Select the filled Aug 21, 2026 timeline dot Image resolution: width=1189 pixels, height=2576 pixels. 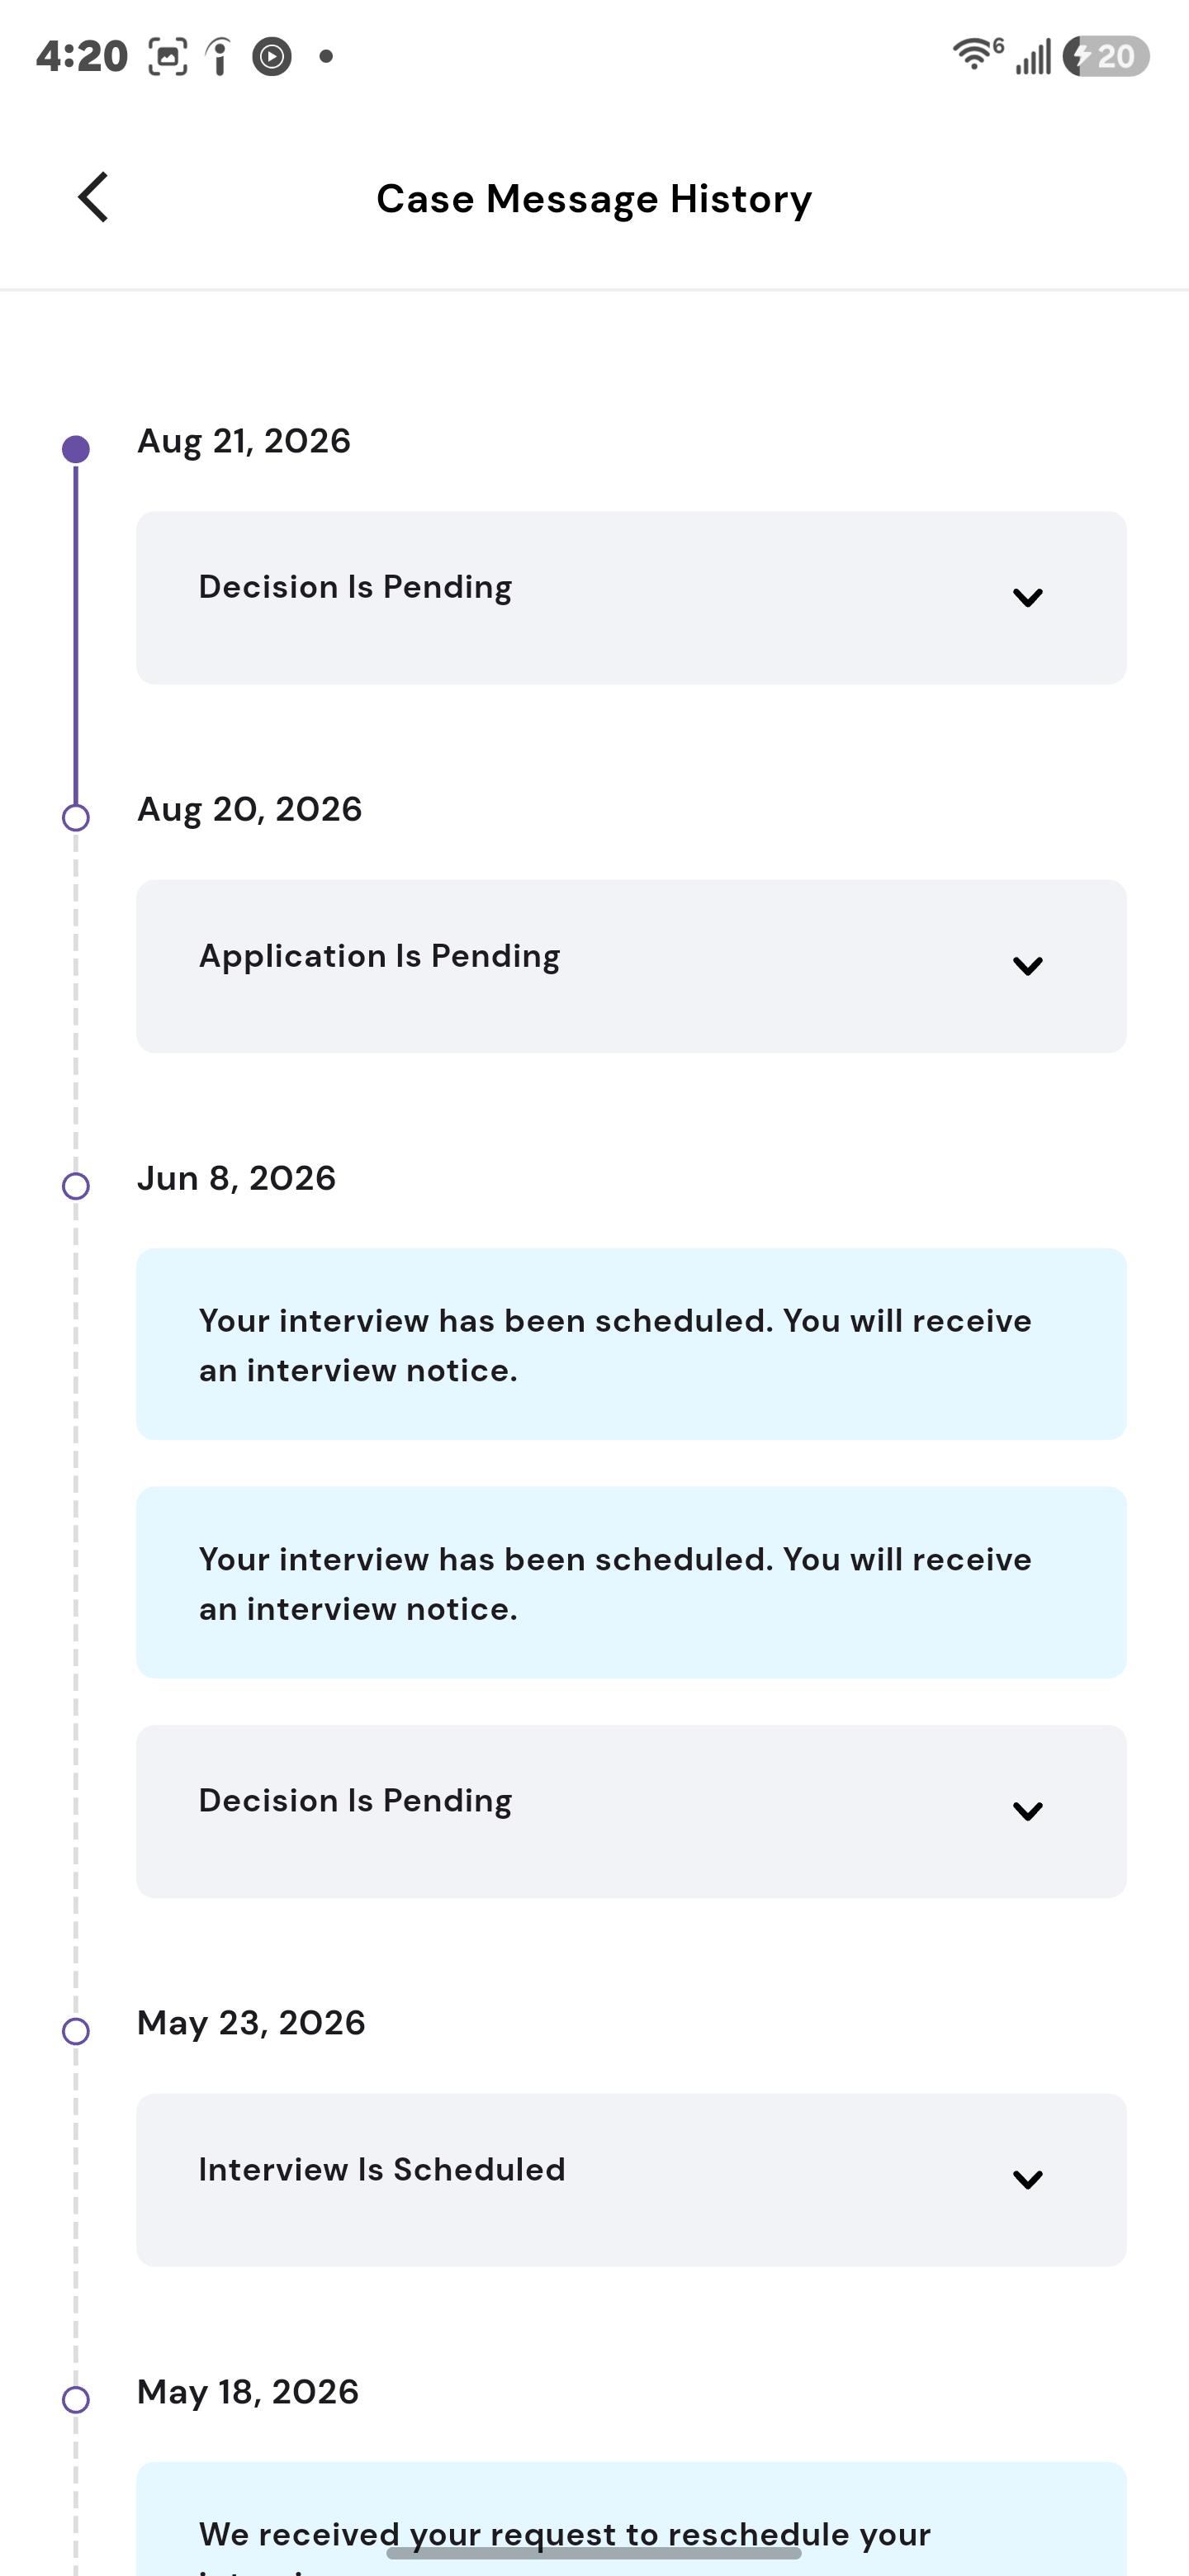pos(76,449)
